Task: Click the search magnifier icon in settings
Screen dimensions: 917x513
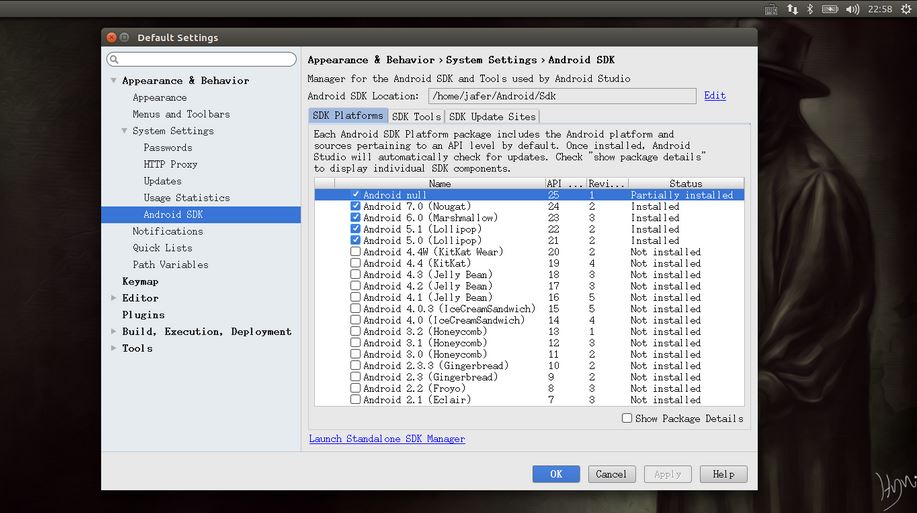Action: [114, 59]
